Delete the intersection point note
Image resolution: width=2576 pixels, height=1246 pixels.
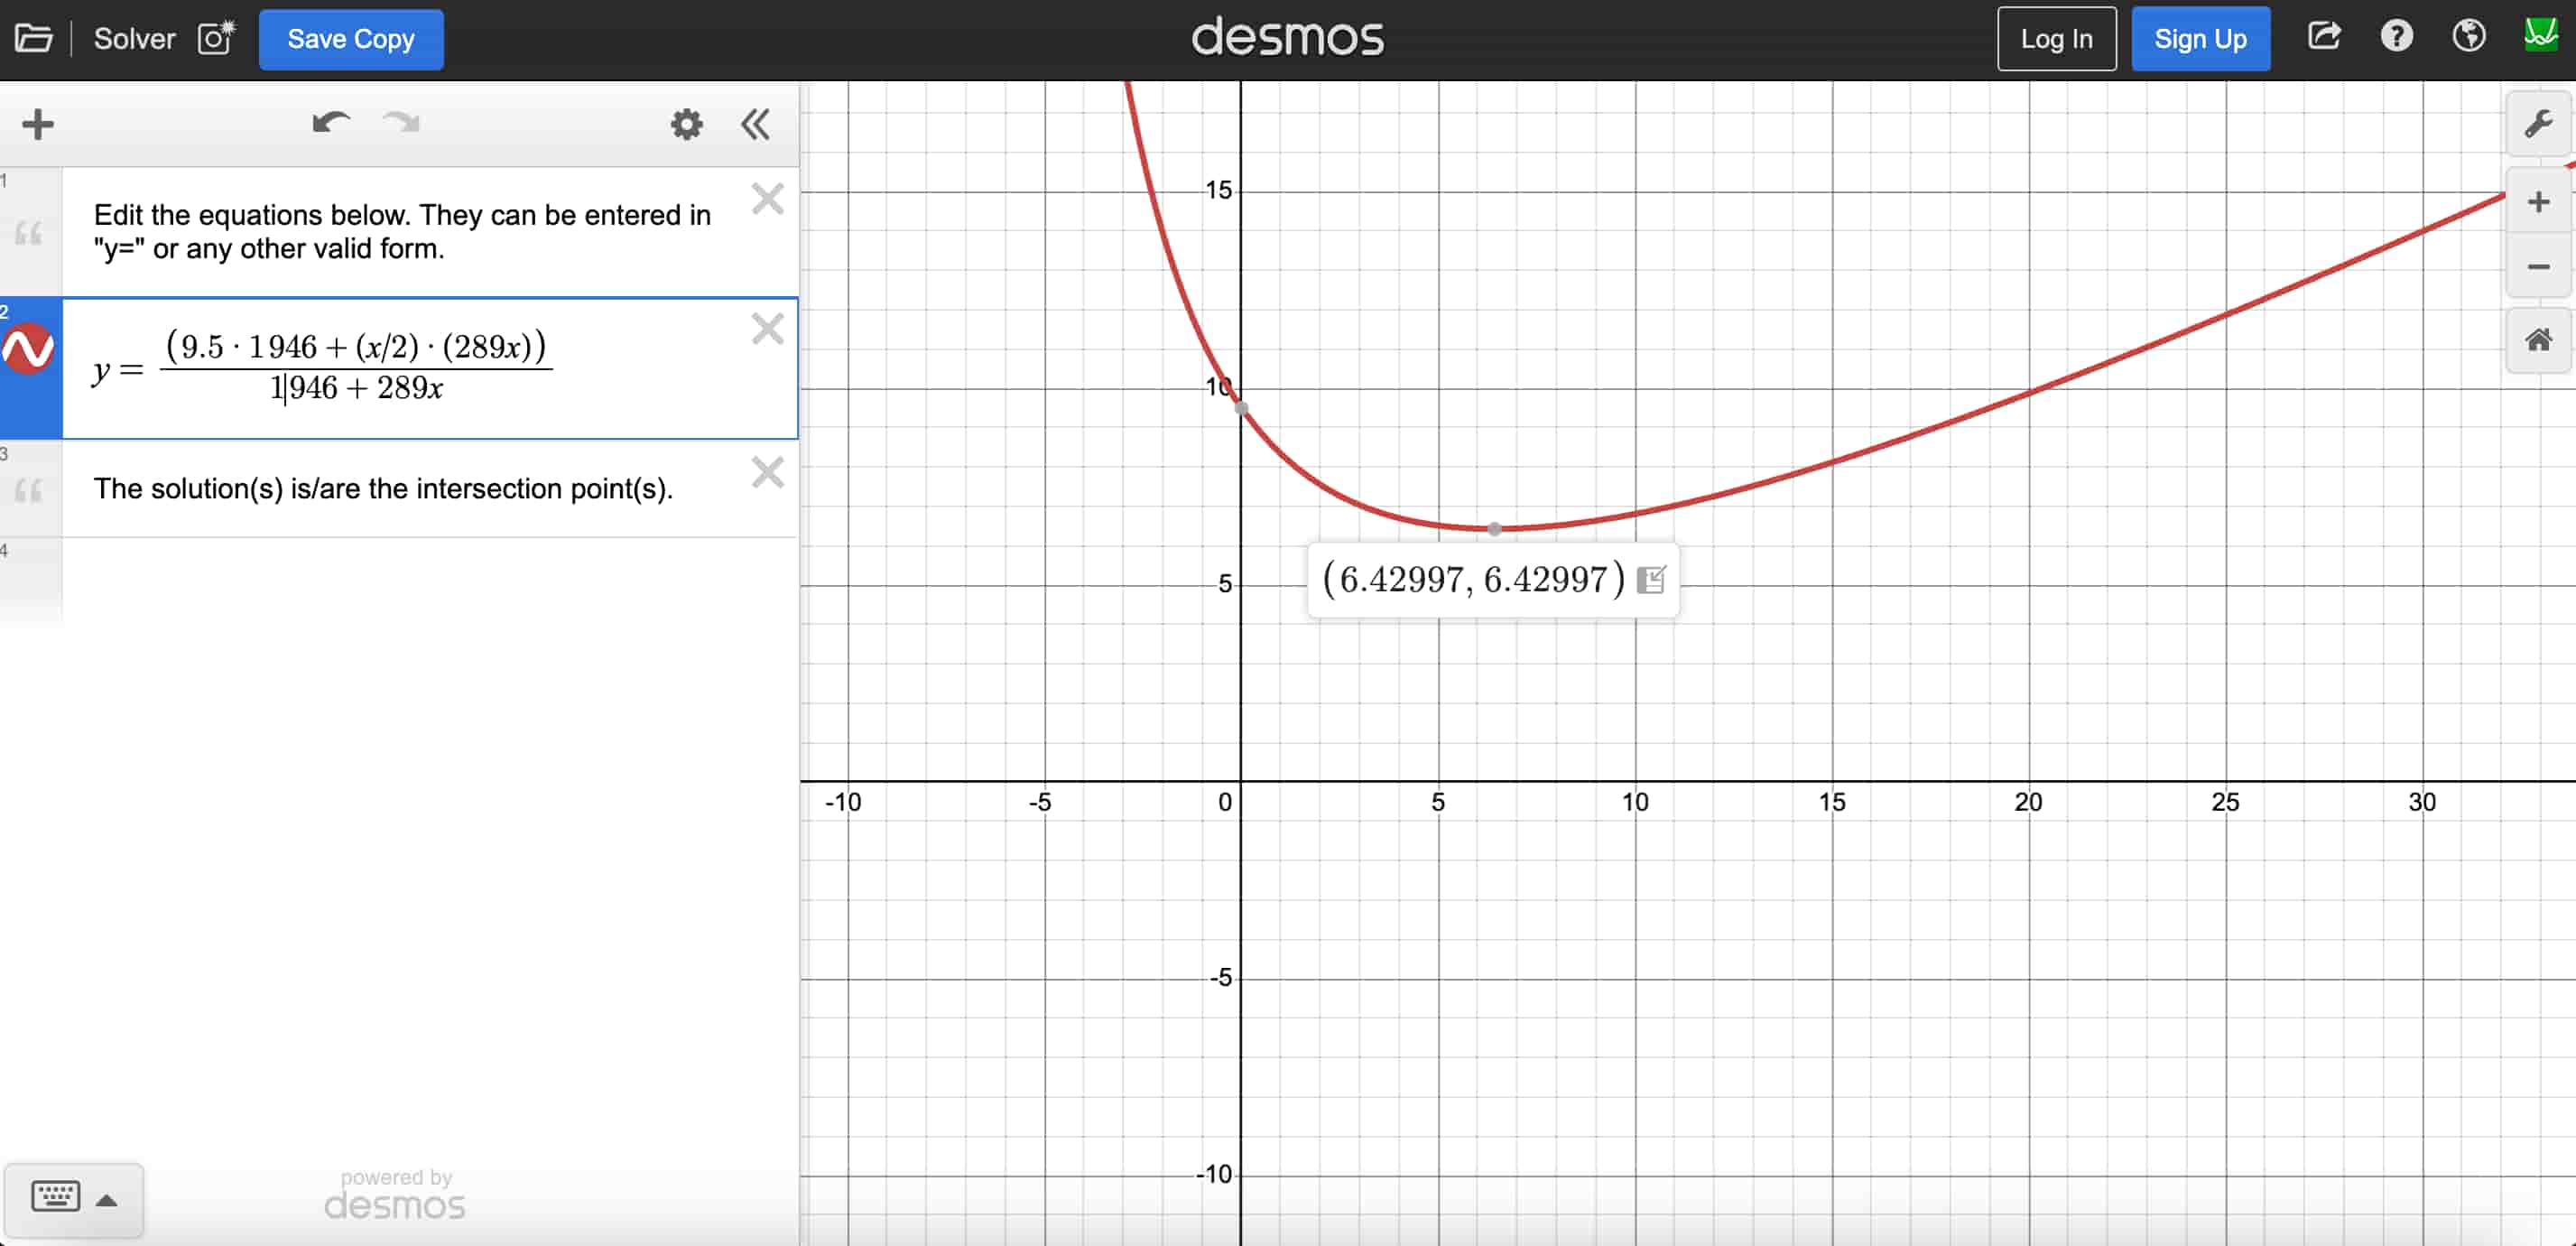pyautogui.click(x=767, y=472)
